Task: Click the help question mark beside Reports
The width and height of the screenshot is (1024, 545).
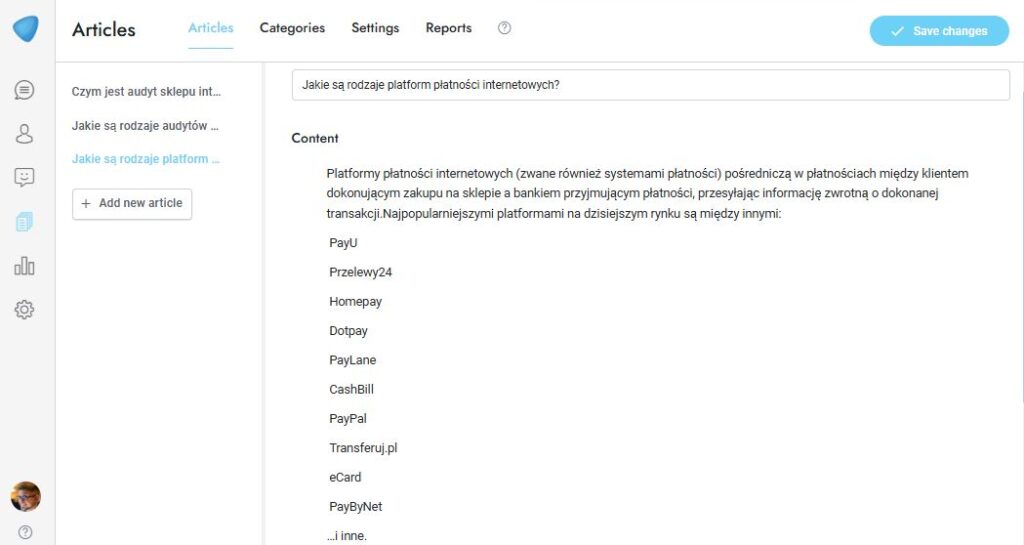Action: (504, 28)
